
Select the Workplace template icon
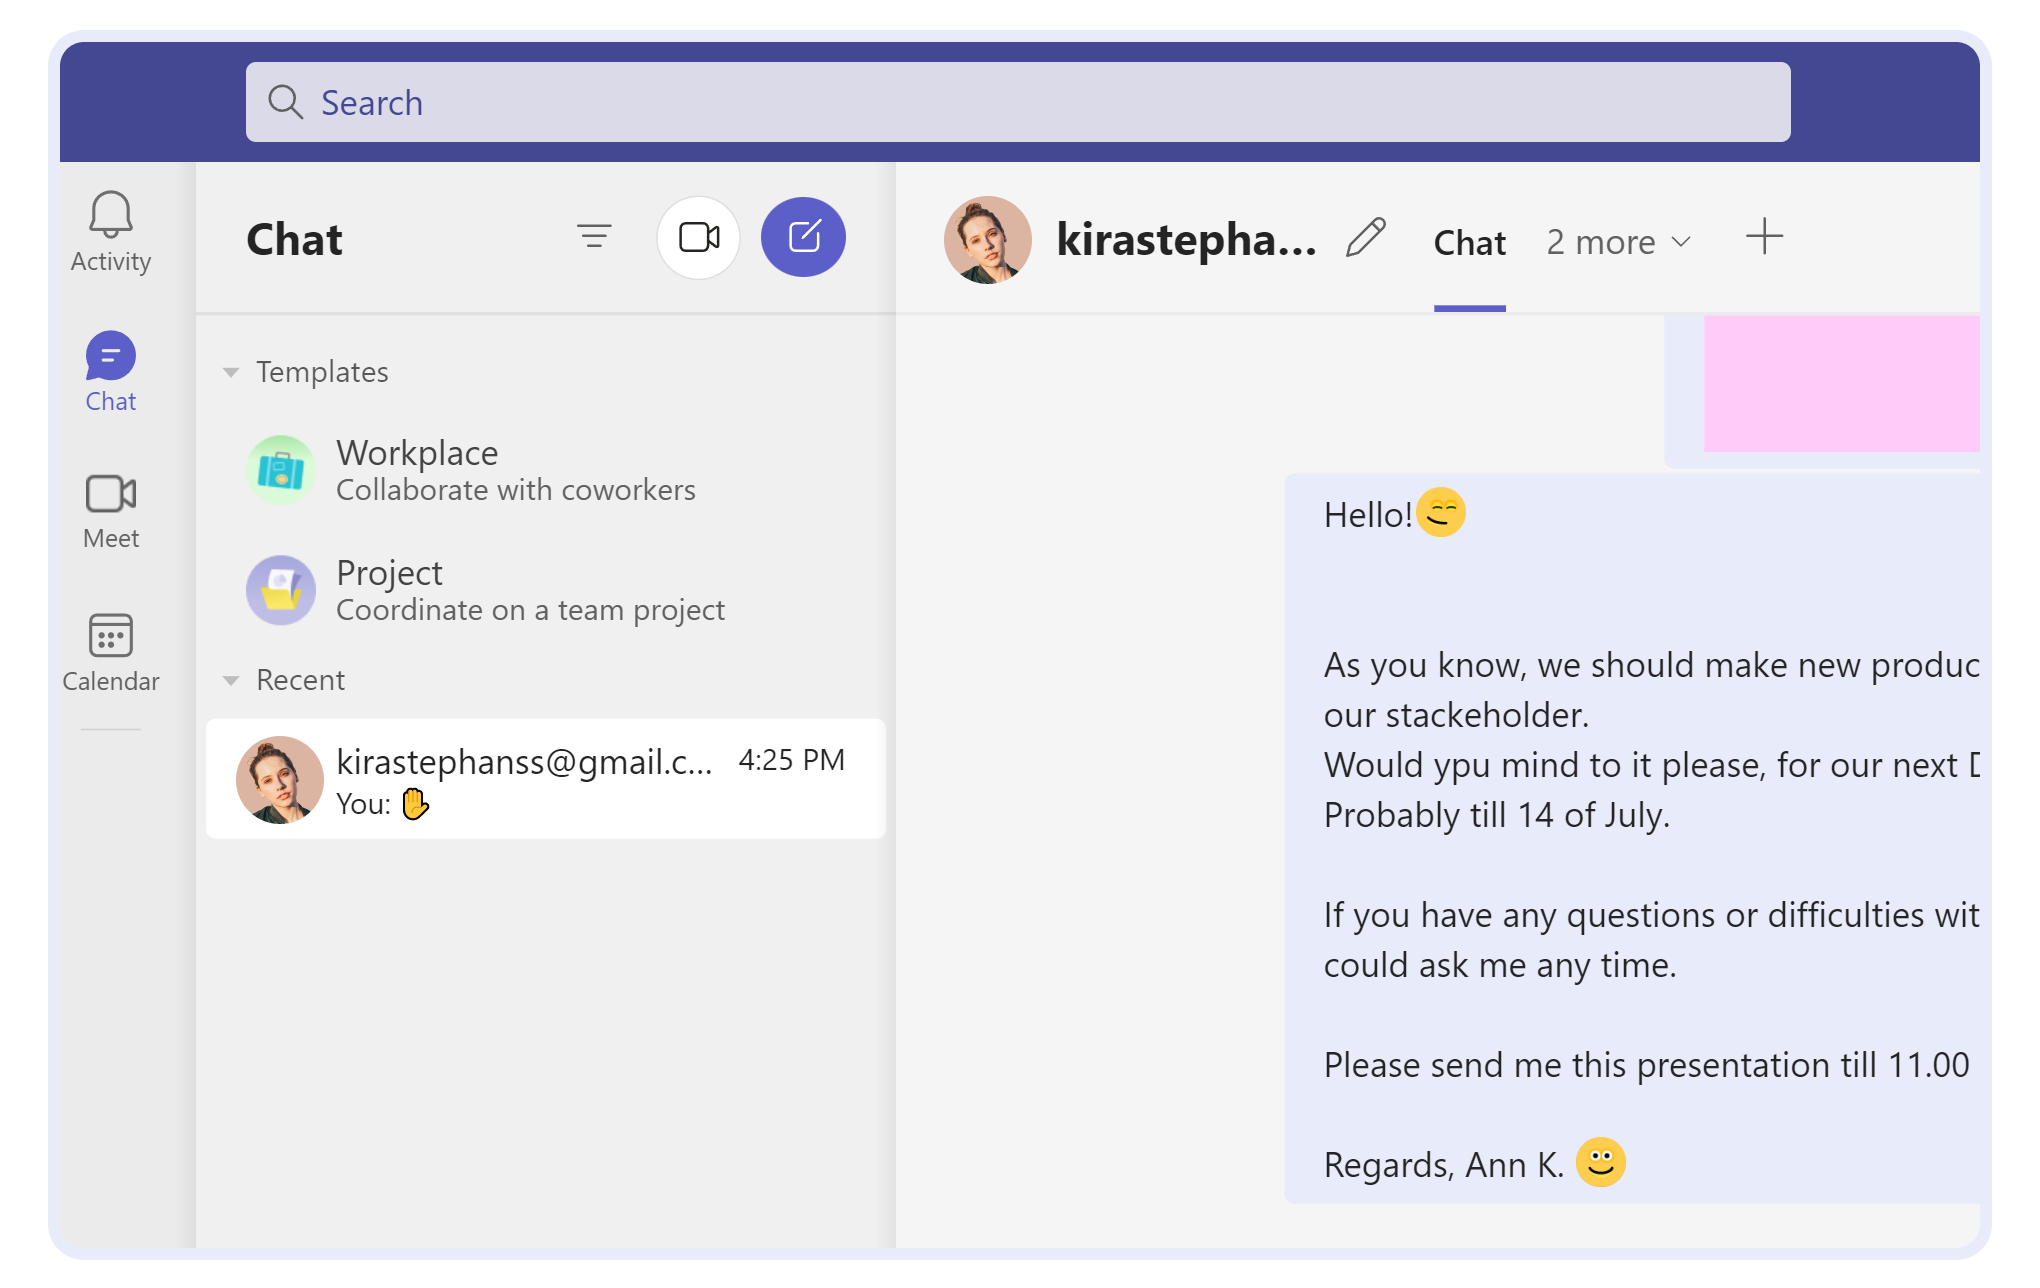click(281, 469)
